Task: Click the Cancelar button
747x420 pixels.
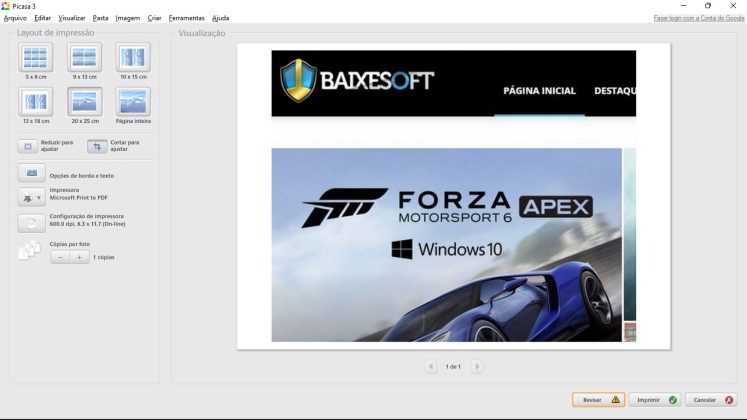Action: [712, 400]
